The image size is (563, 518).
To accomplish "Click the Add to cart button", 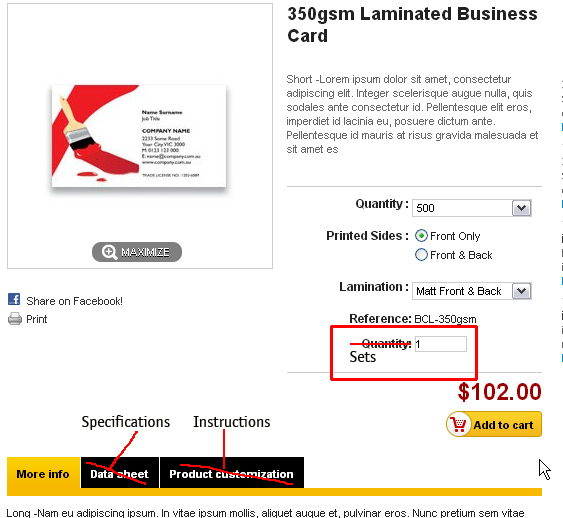I will tap(494, 424).
